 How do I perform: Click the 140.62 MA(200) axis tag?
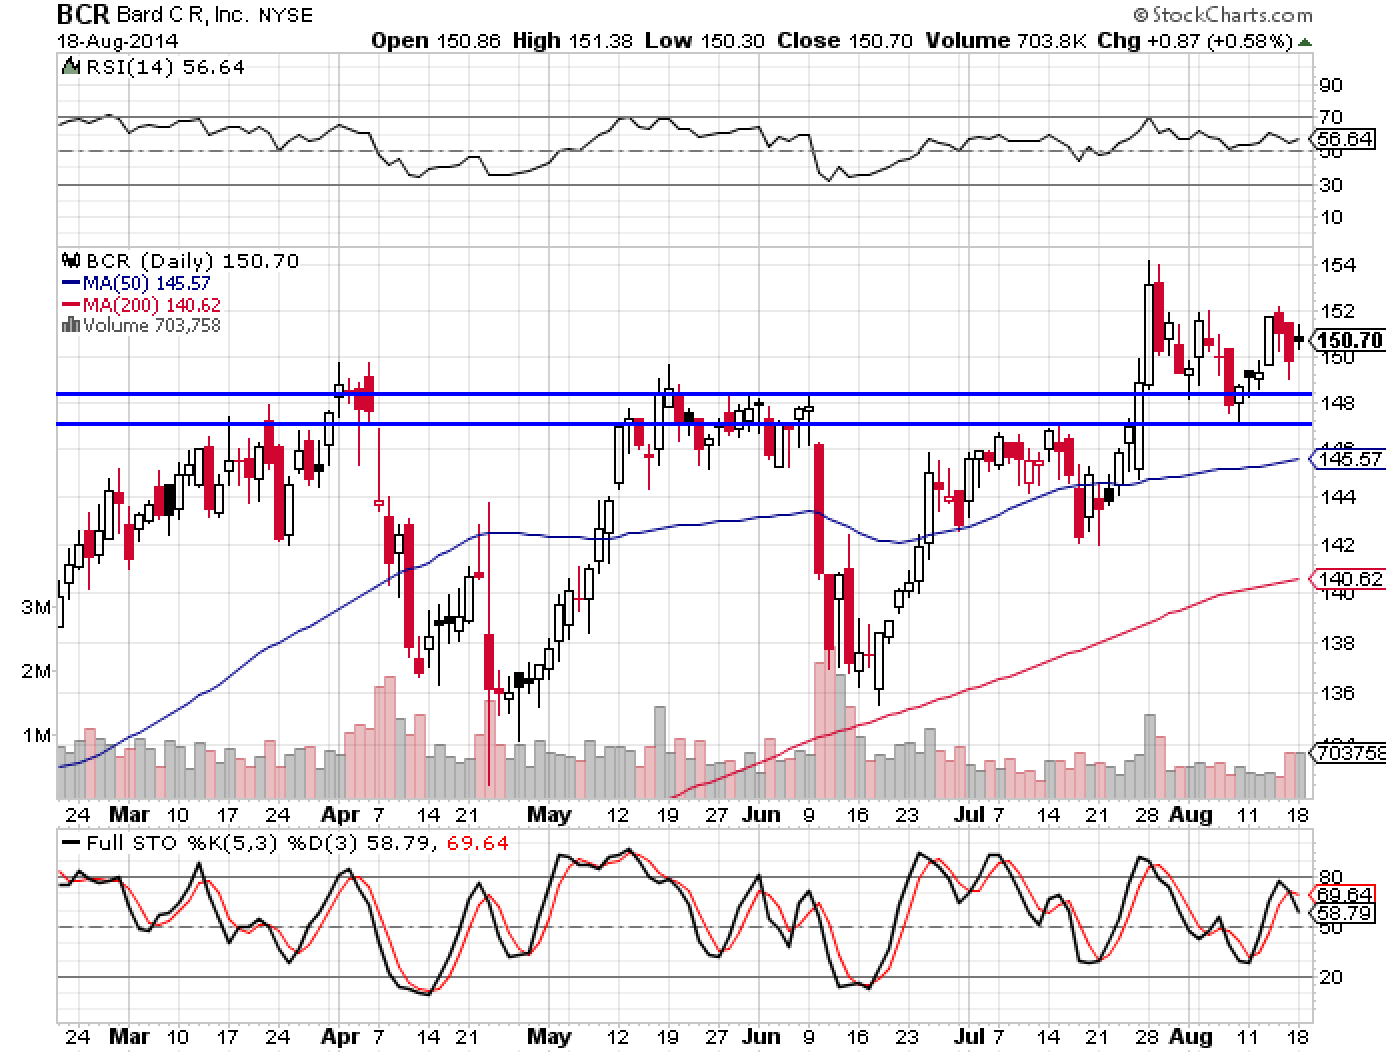click(x=1350, y=578)
